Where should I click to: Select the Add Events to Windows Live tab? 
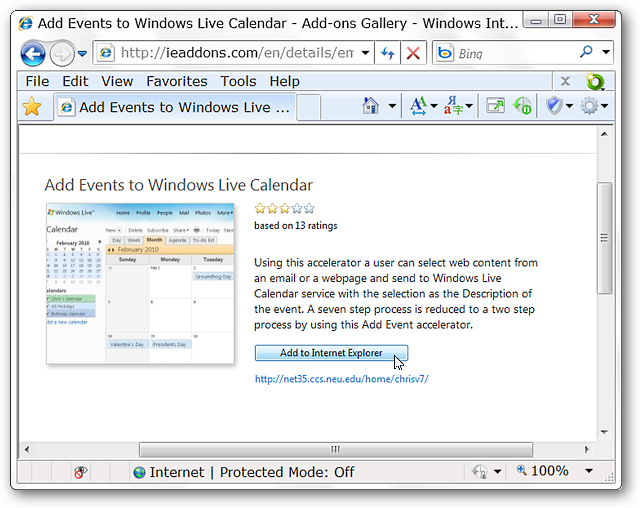click(175, 107)
